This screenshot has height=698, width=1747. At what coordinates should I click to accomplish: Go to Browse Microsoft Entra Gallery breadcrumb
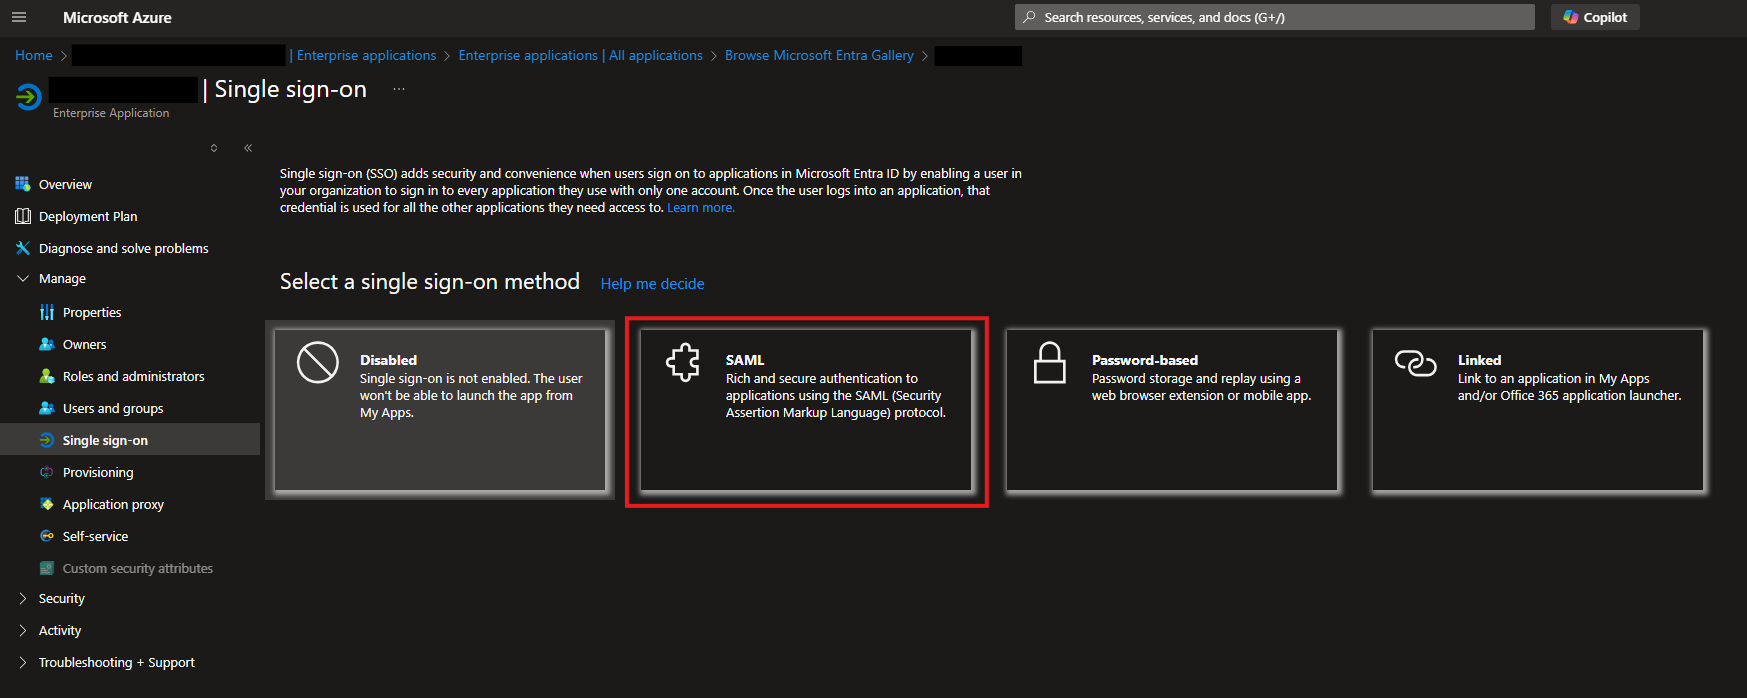[819, 55]
